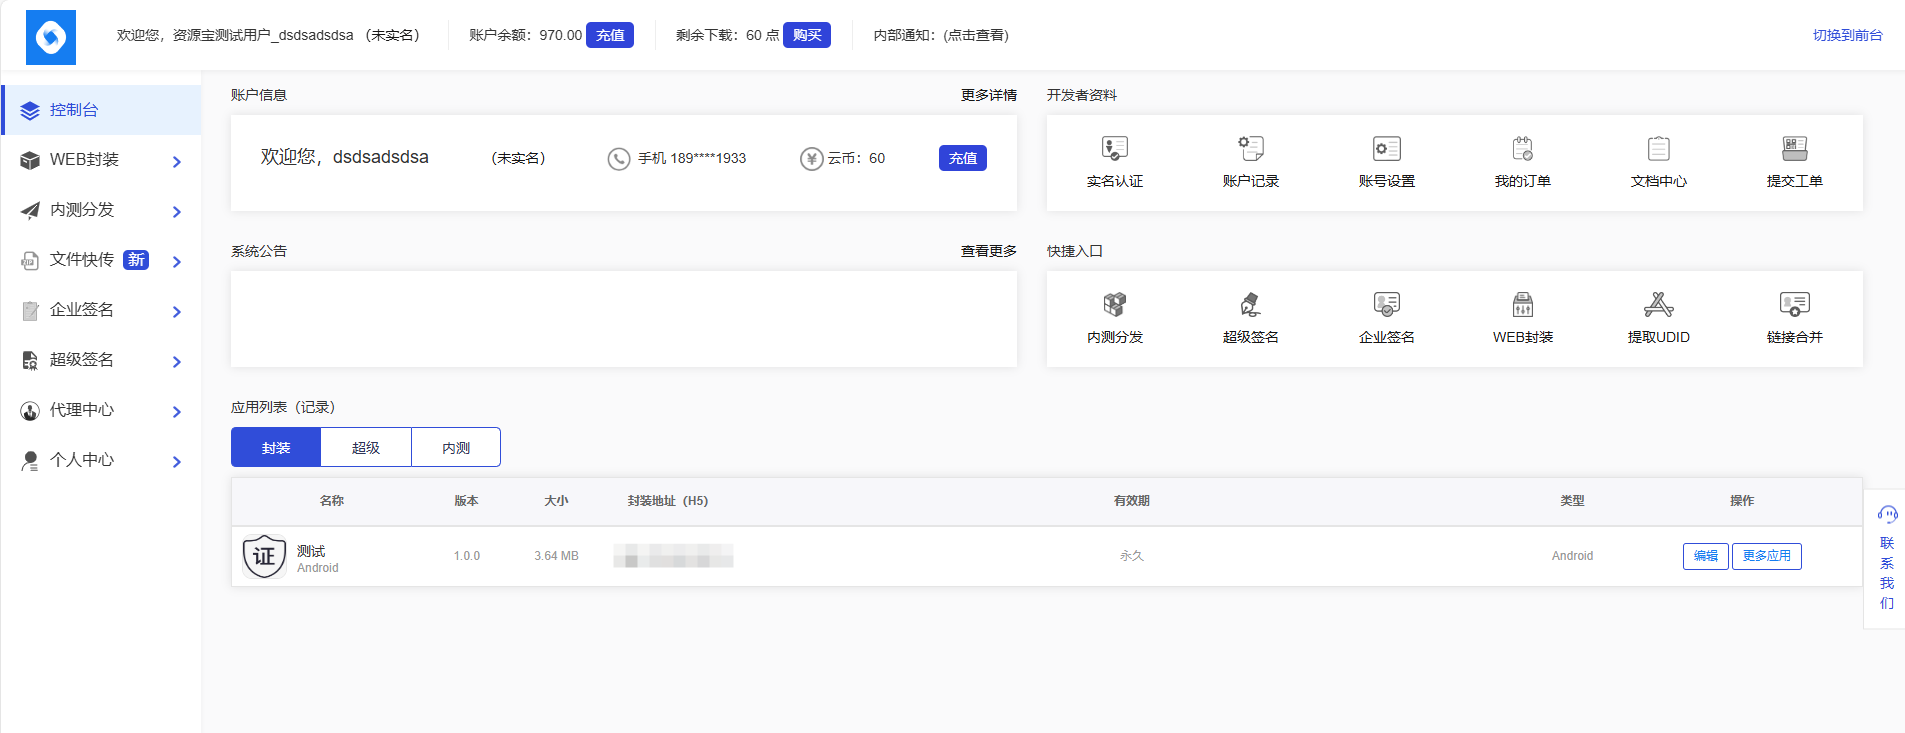
Task: Click the 账户余额: 970.00 text
Action: coord(525,35)
